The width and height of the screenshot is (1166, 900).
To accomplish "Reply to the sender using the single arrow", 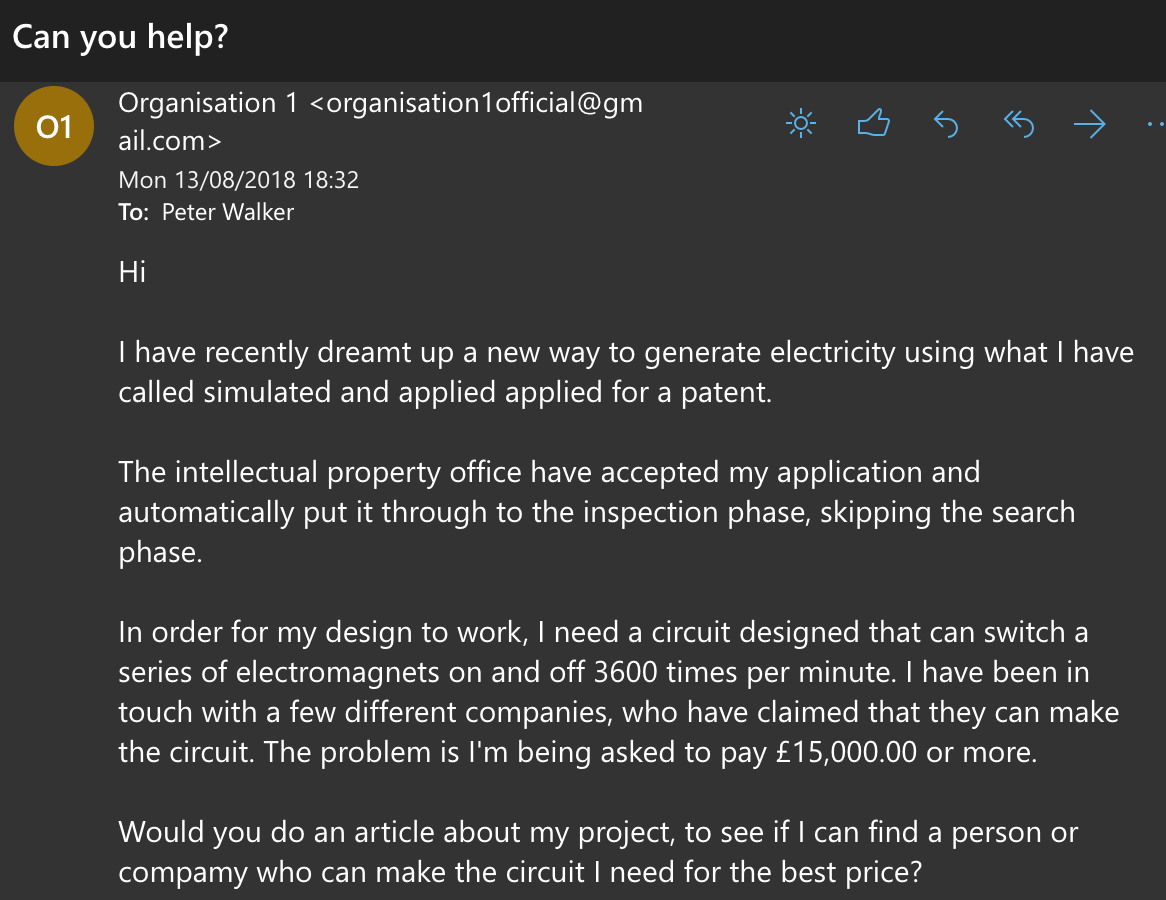I will [945, 124].
